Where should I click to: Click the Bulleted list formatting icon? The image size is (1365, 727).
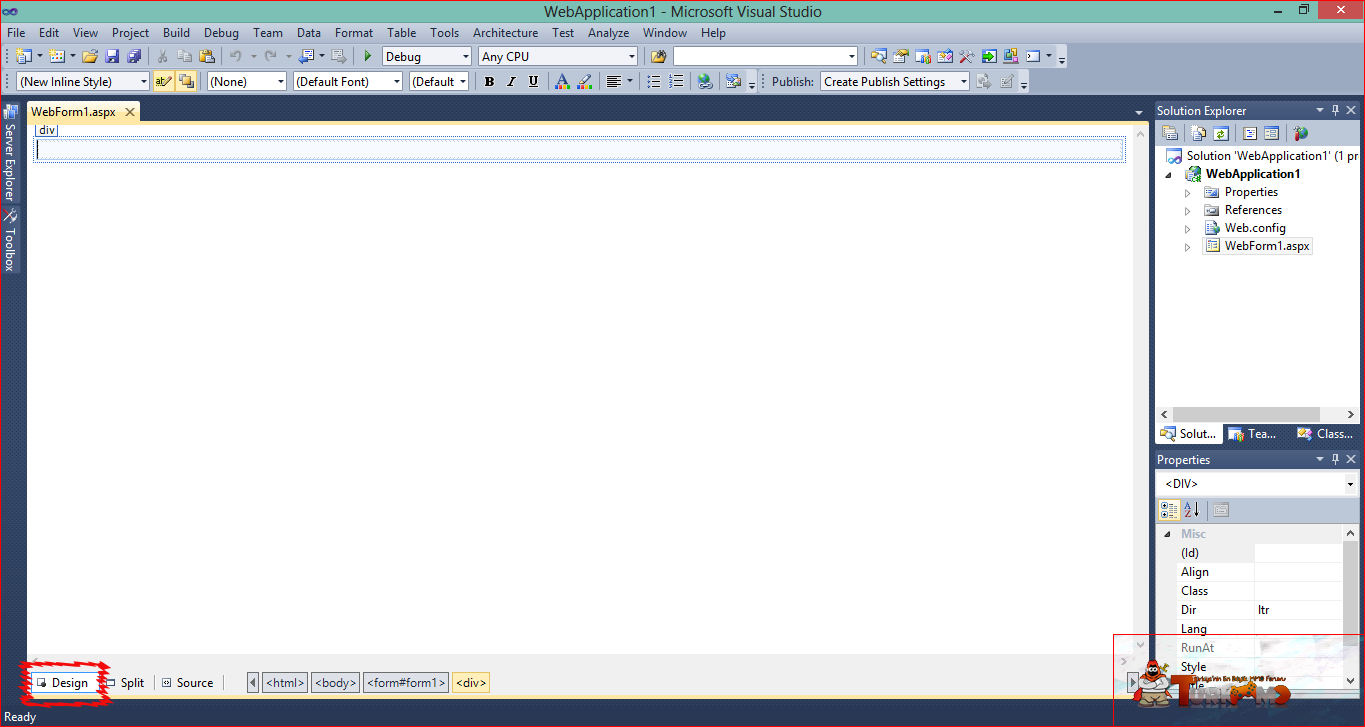[654, 82]
